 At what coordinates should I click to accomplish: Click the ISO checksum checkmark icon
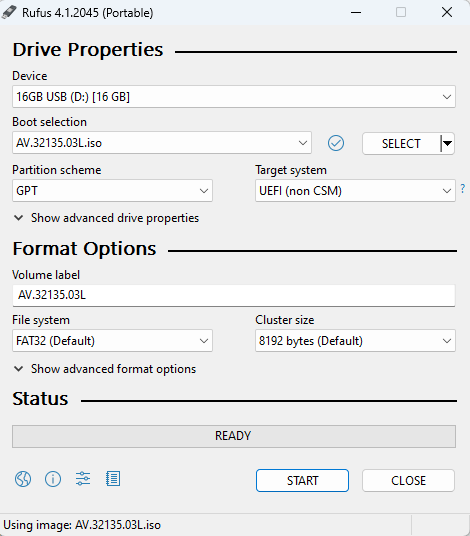click(336, 143)
